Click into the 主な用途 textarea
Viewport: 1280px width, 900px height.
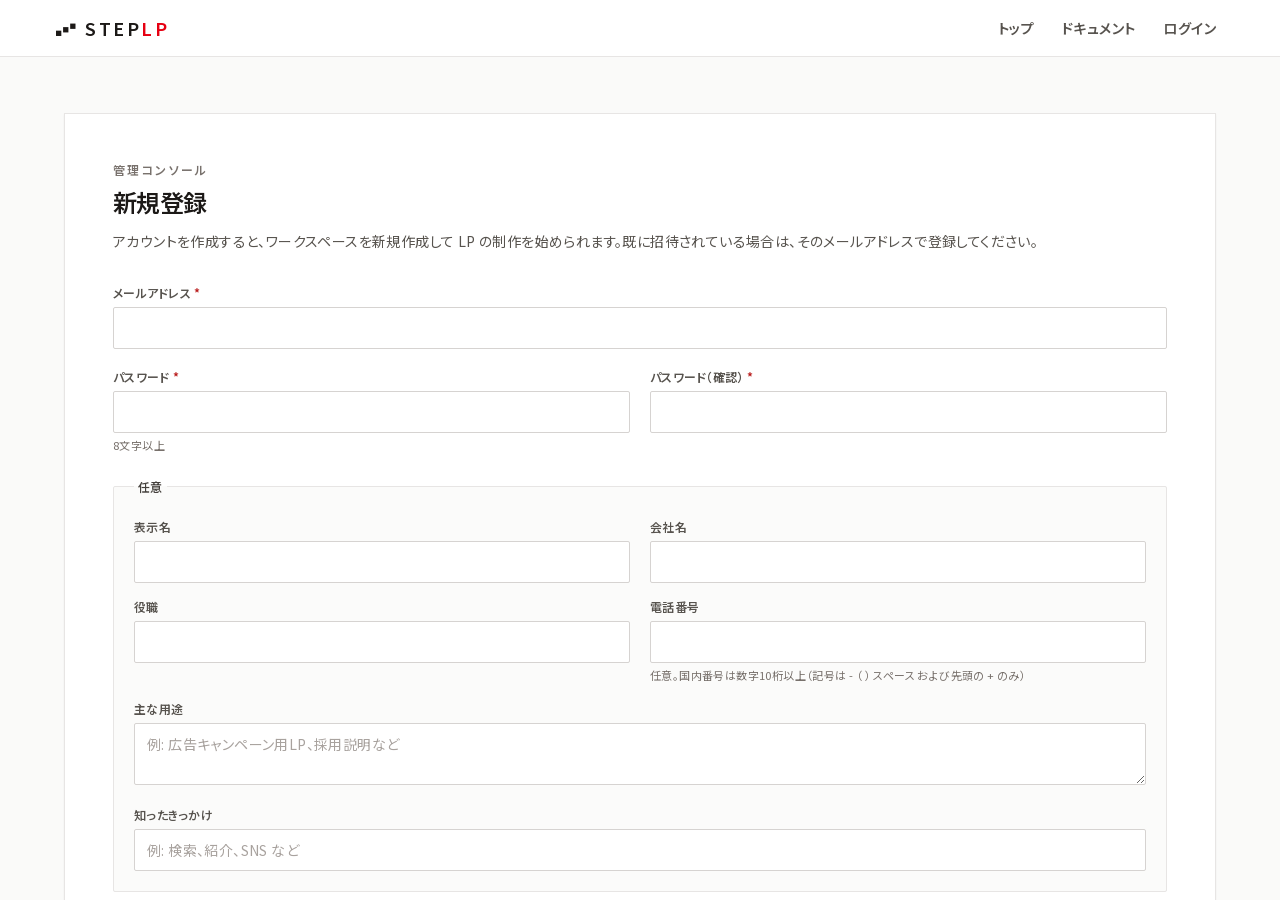[640, 754]
